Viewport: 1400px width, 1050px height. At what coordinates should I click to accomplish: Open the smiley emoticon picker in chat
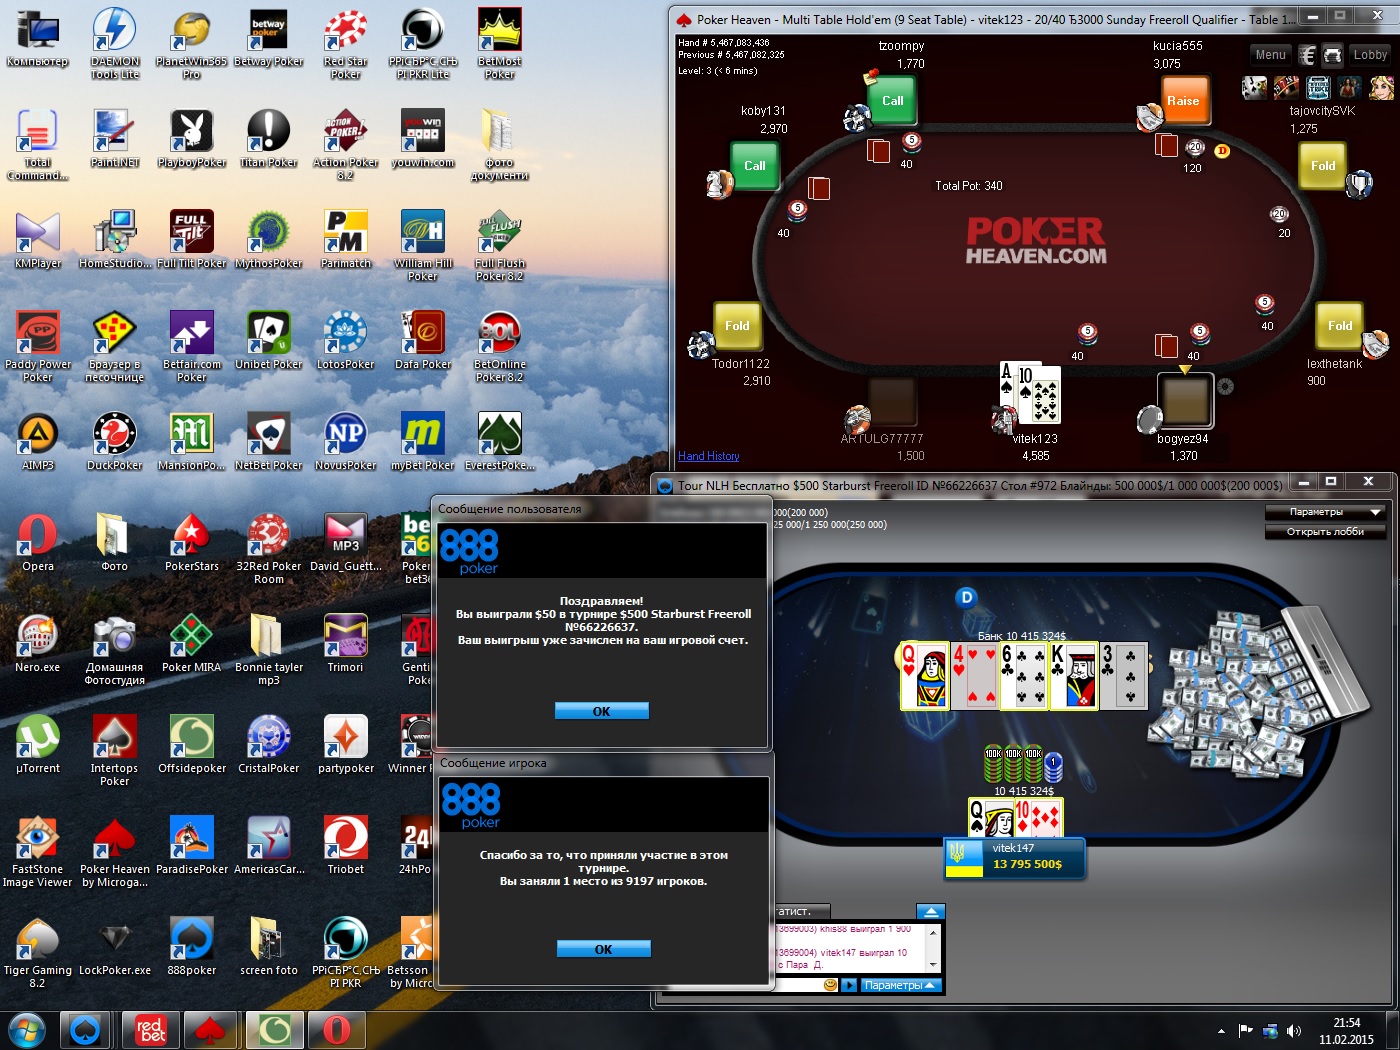[x=830, y=985]
